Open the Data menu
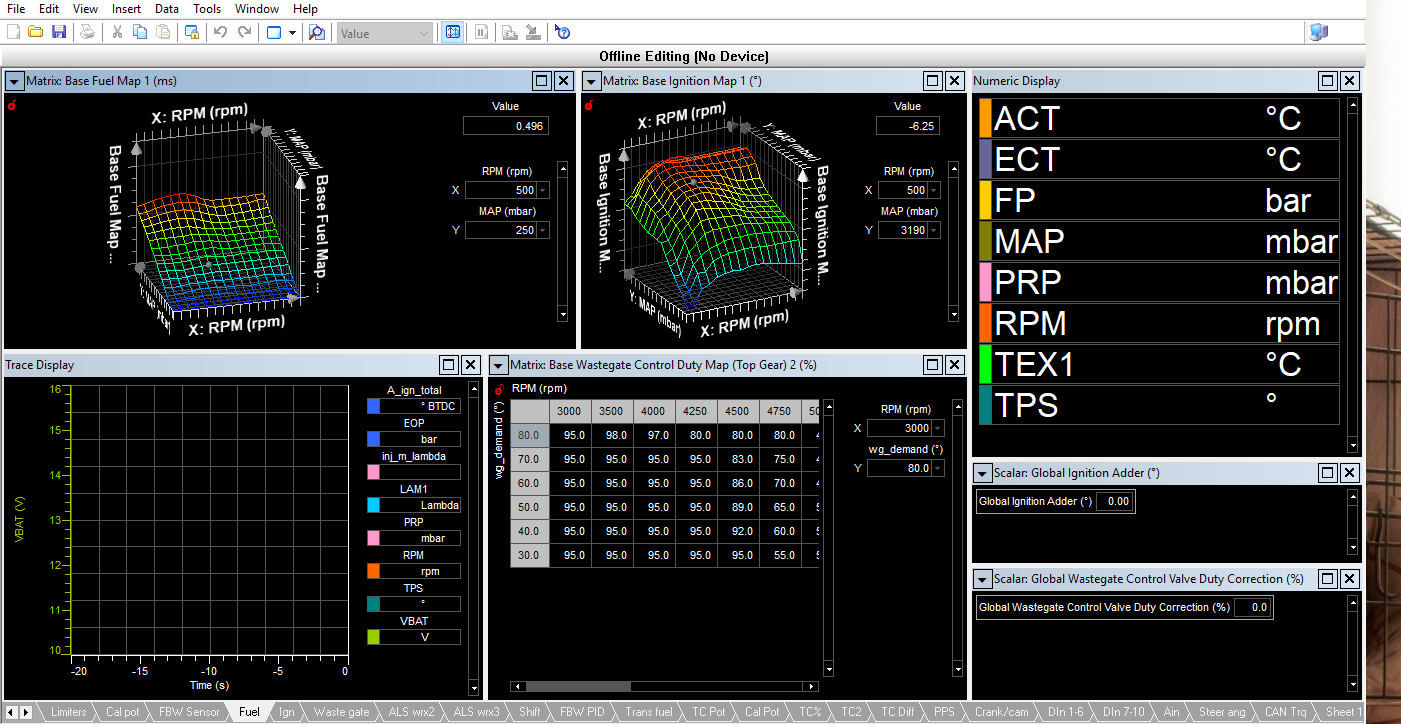Viewport: 1401px width, 724px height. pyautogui.click(x=167, y=8)
